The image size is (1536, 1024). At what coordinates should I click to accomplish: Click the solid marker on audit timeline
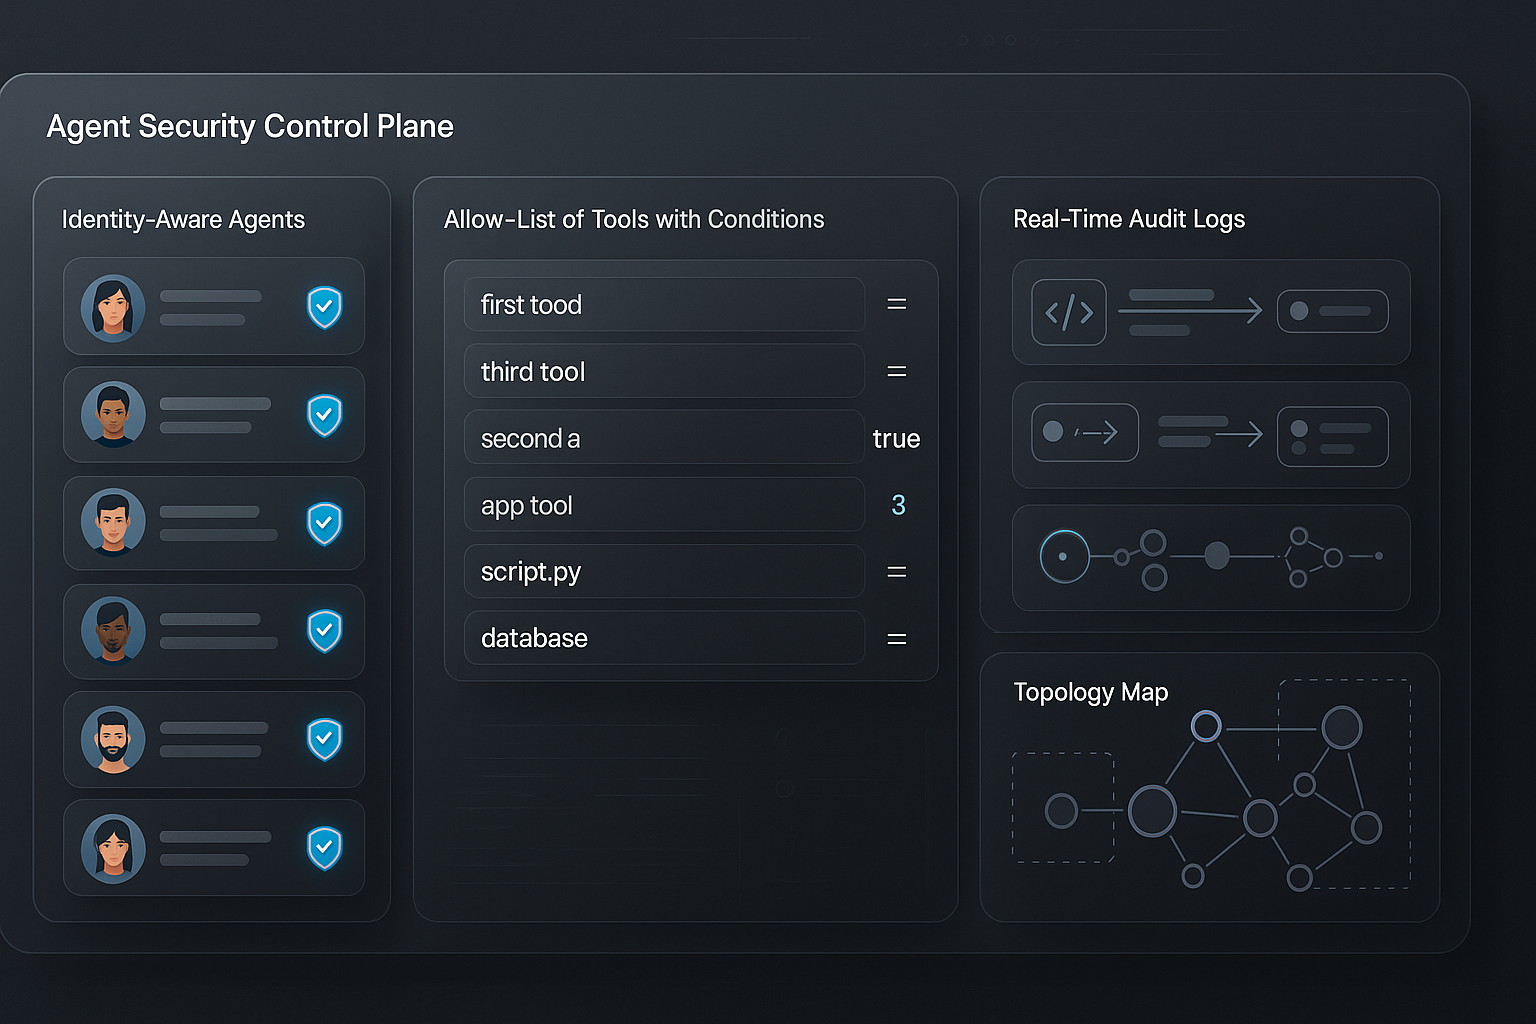1217,556
